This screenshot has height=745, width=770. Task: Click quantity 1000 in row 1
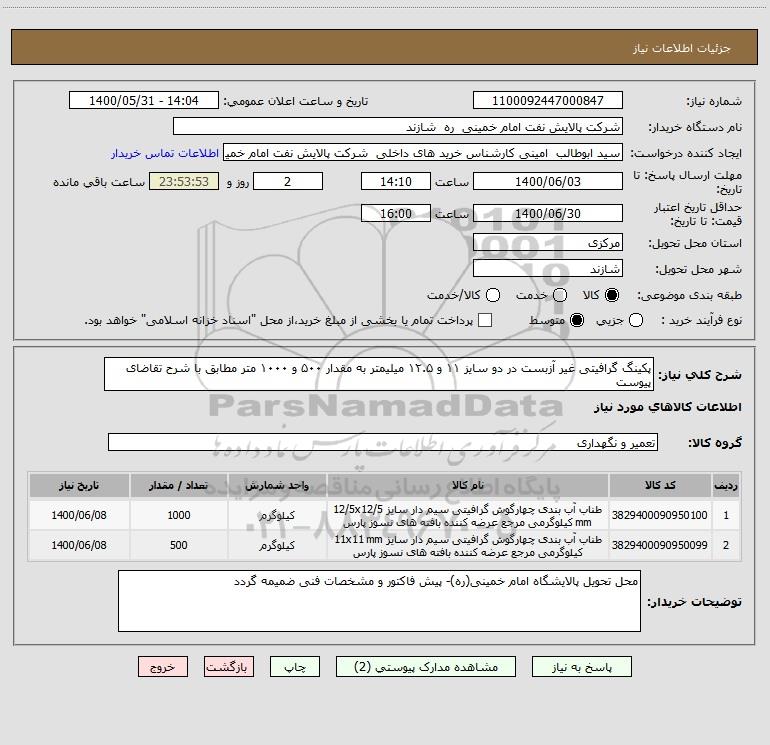[x=179, y=515]
